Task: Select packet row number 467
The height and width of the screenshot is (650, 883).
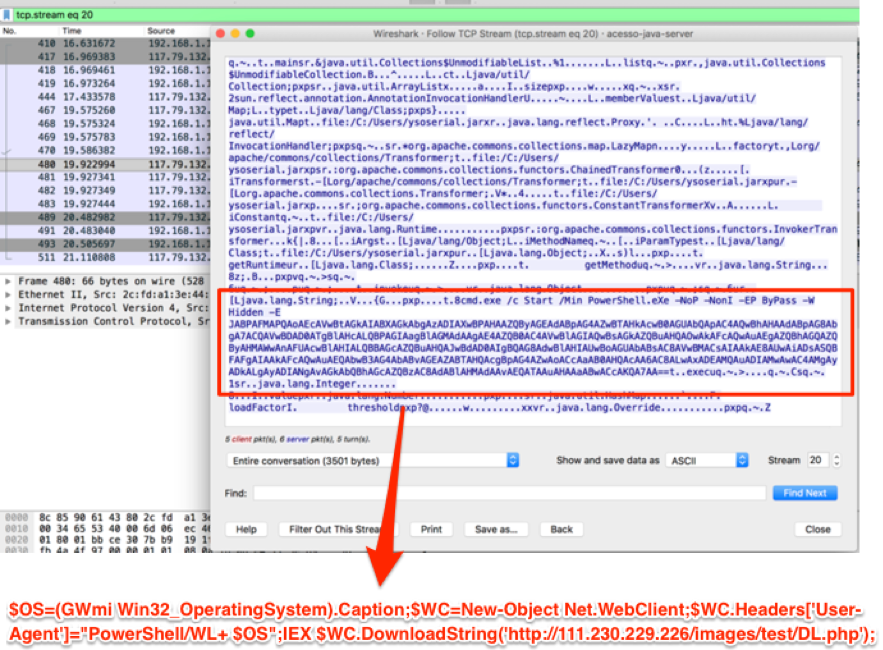Action: [x=105, y=110]
